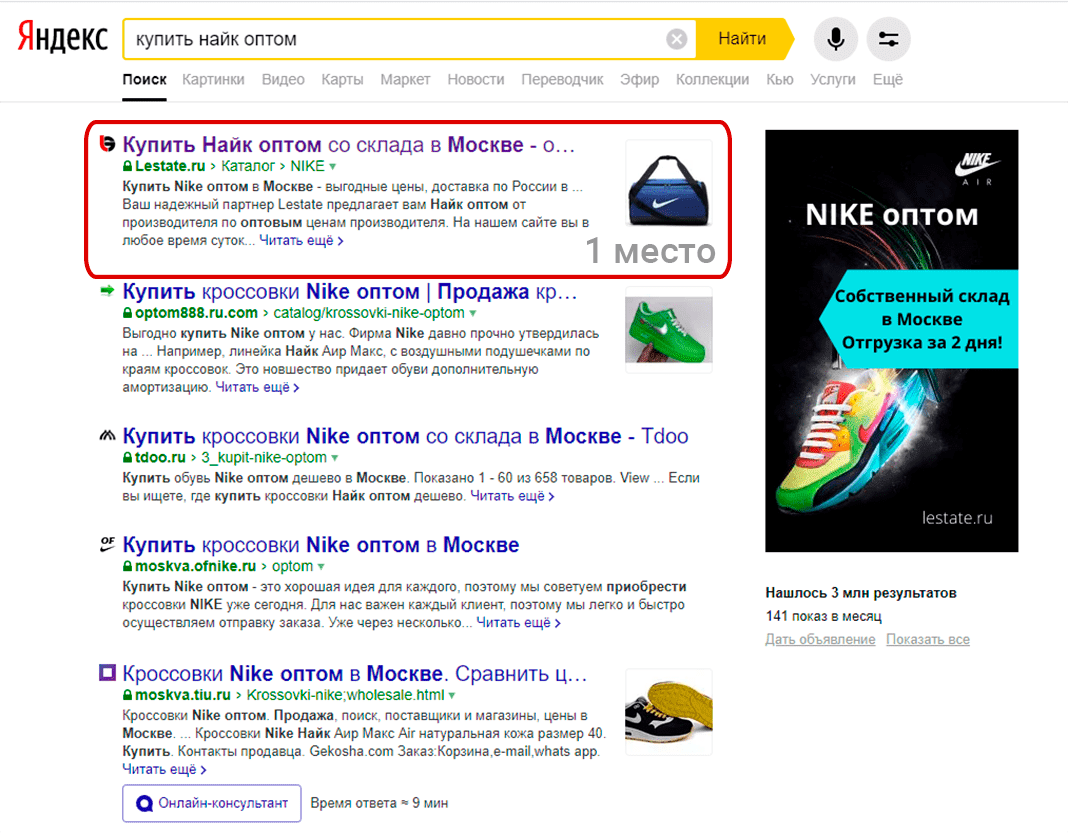Expand dropdown arrow after optom888 catalog path

472,313
